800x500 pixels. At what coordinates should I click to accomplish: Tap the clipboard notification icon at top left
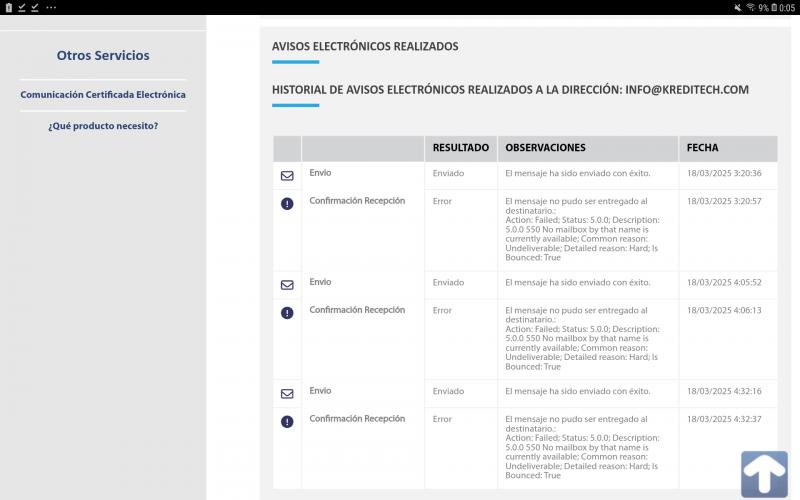pyautogui.click(x=9, y=7)
